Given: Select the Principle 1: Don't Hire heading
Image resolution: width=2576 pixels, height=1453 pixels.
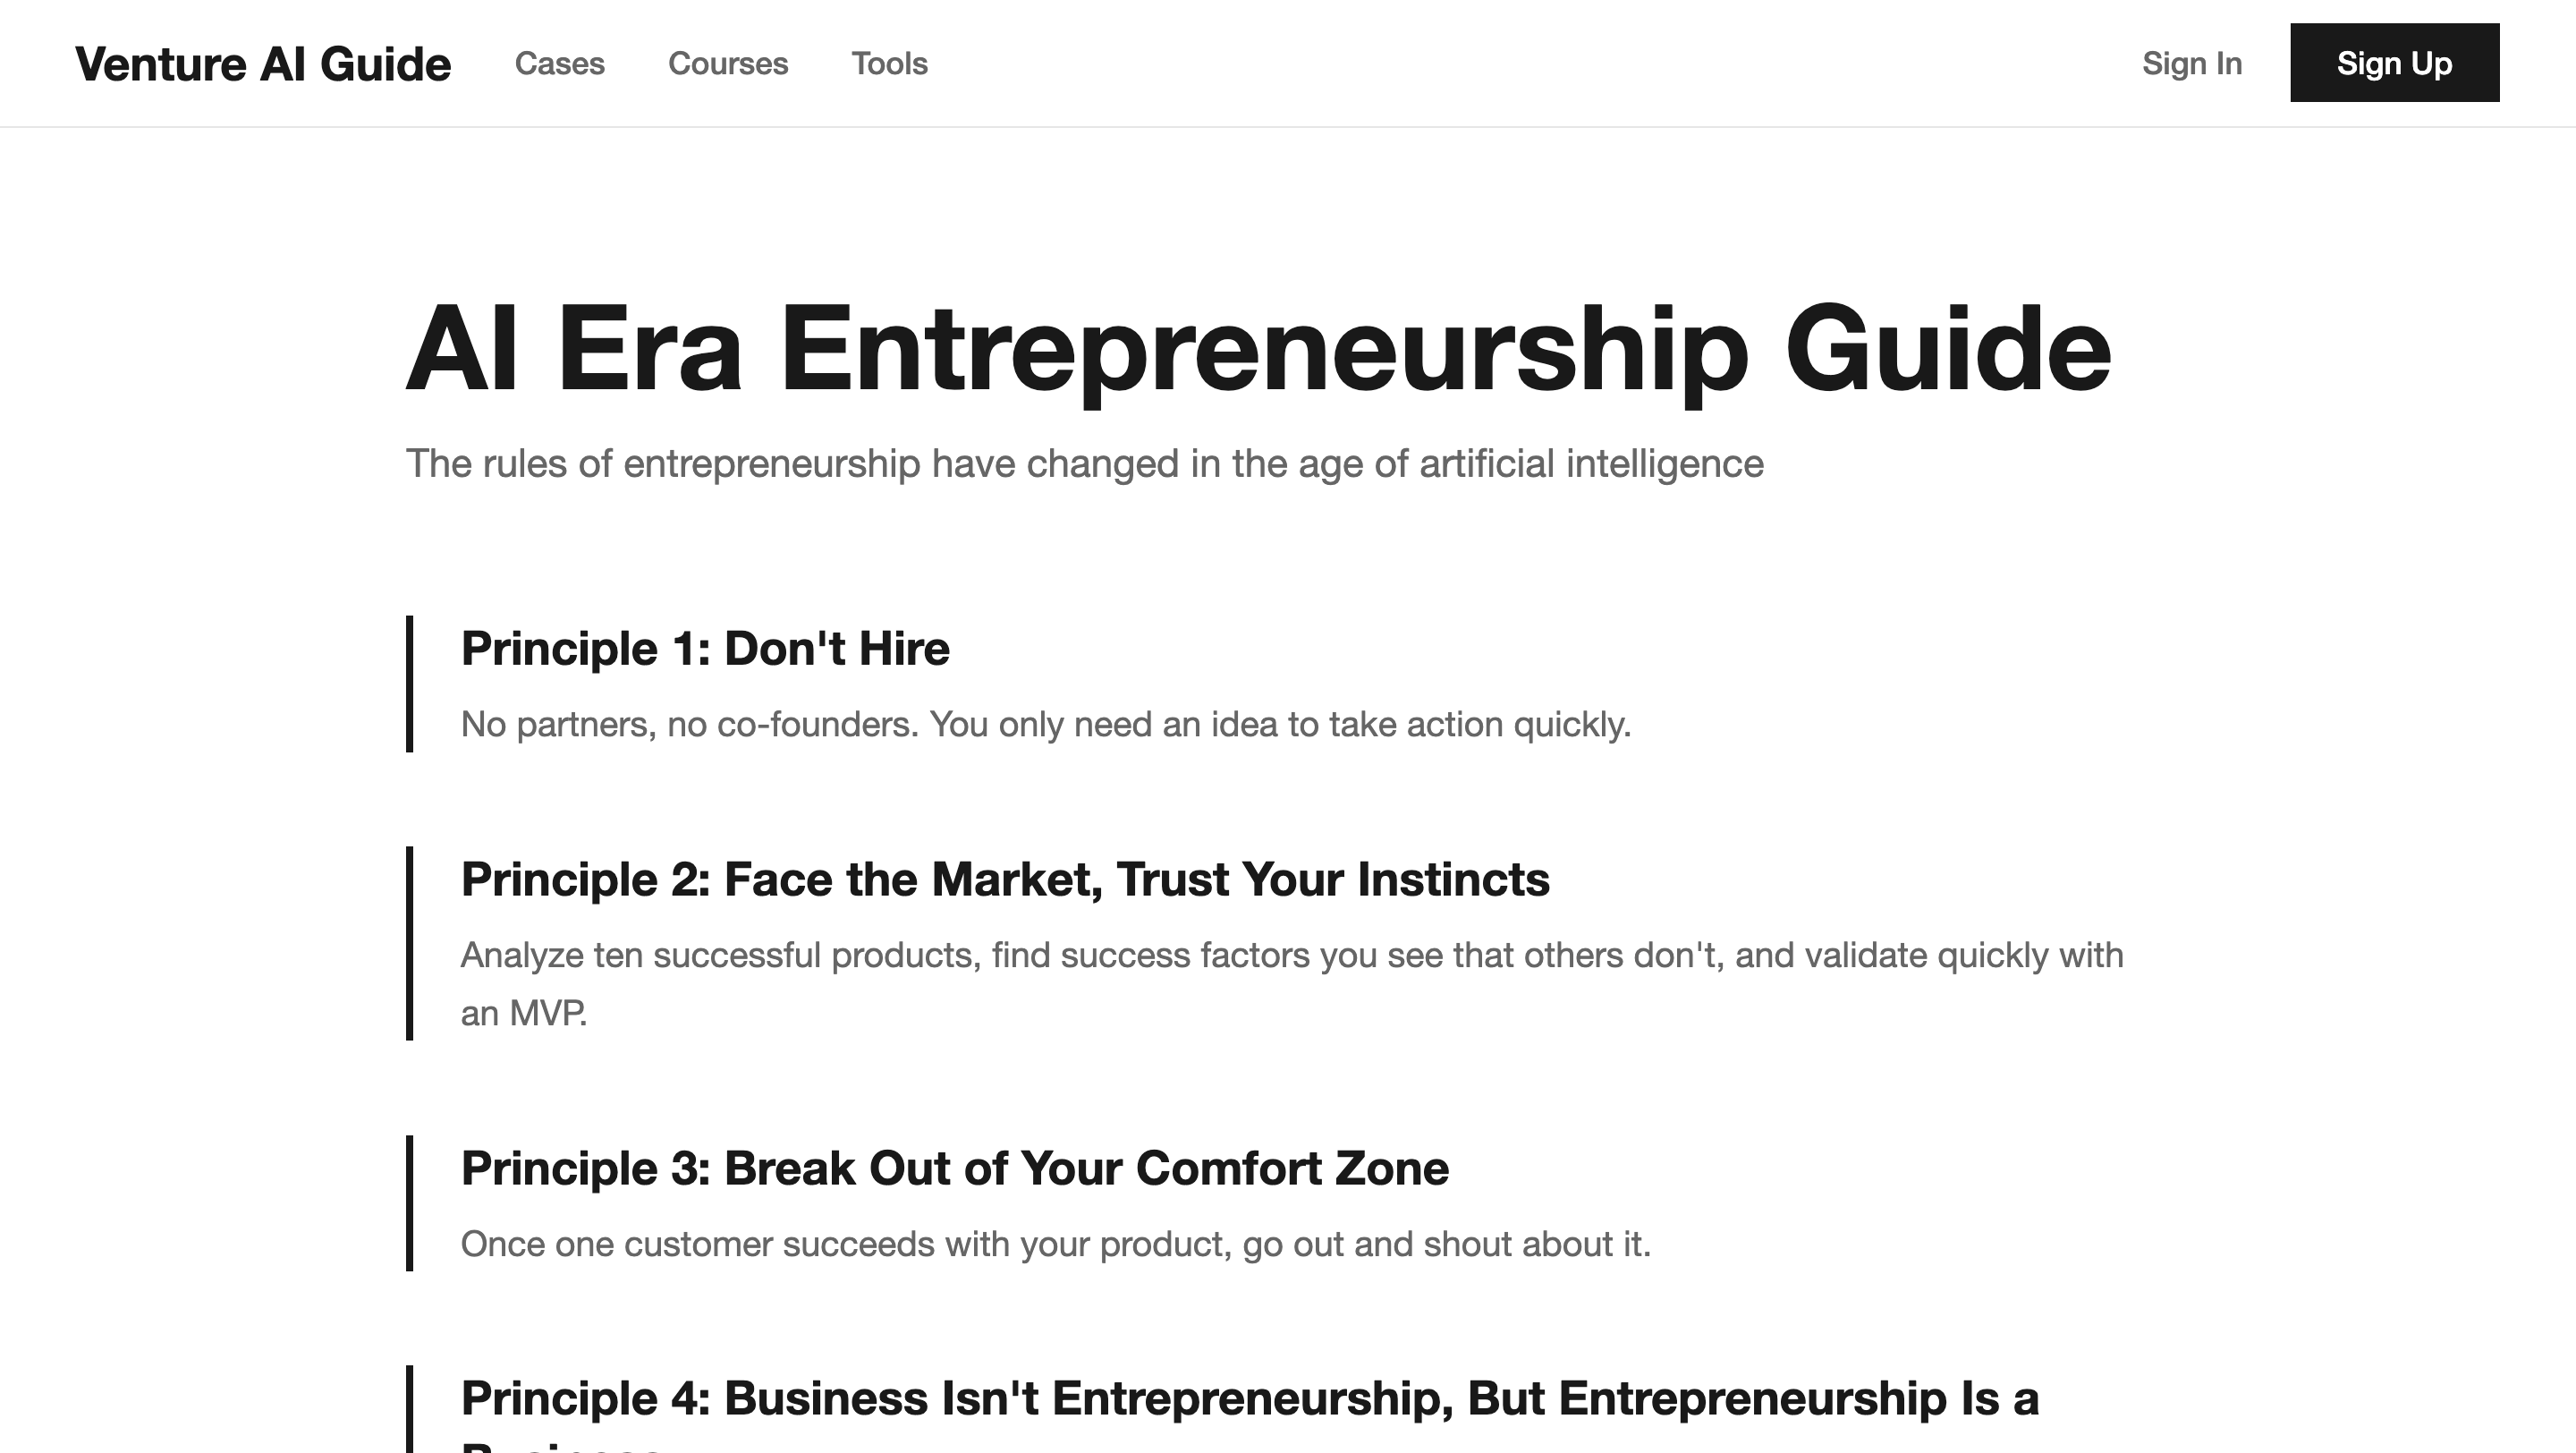Looking at the screenshot, I should point(705,648).
